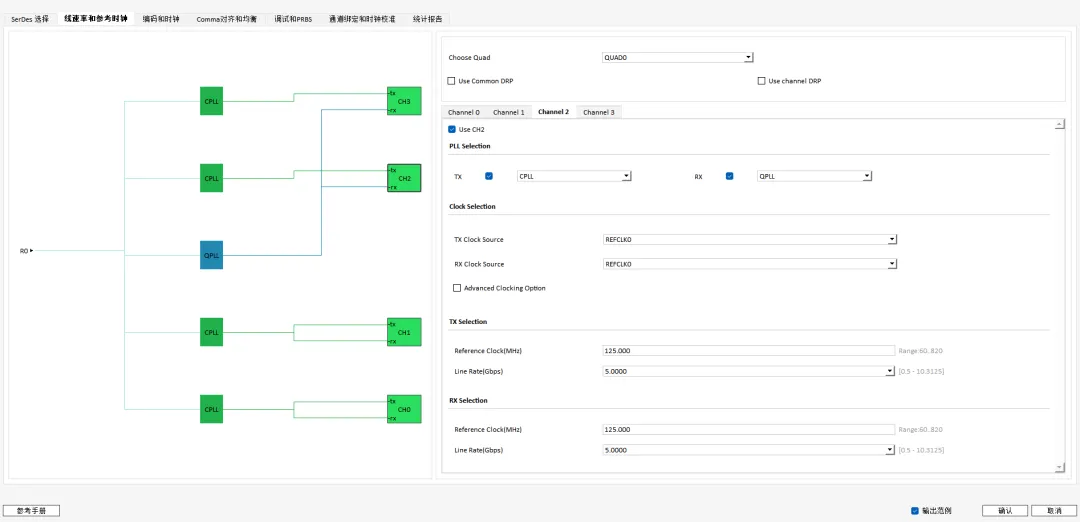This screenshot has width=1080, height=522.
Task: Click the R0 reference clock input marker
Action: [26, 251]
